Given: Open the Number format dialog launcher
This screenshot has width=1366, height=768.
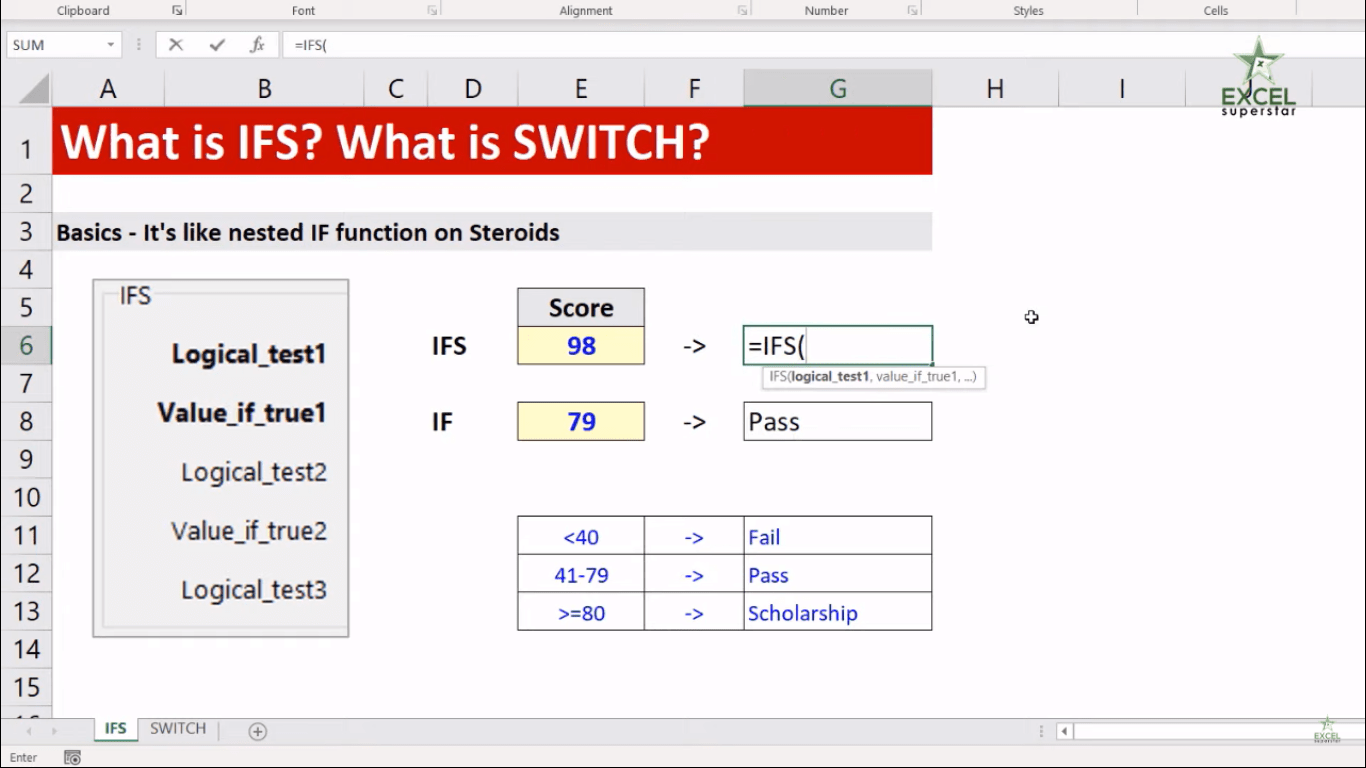Looking at the screenshot, I should click(x=913, y=10).
